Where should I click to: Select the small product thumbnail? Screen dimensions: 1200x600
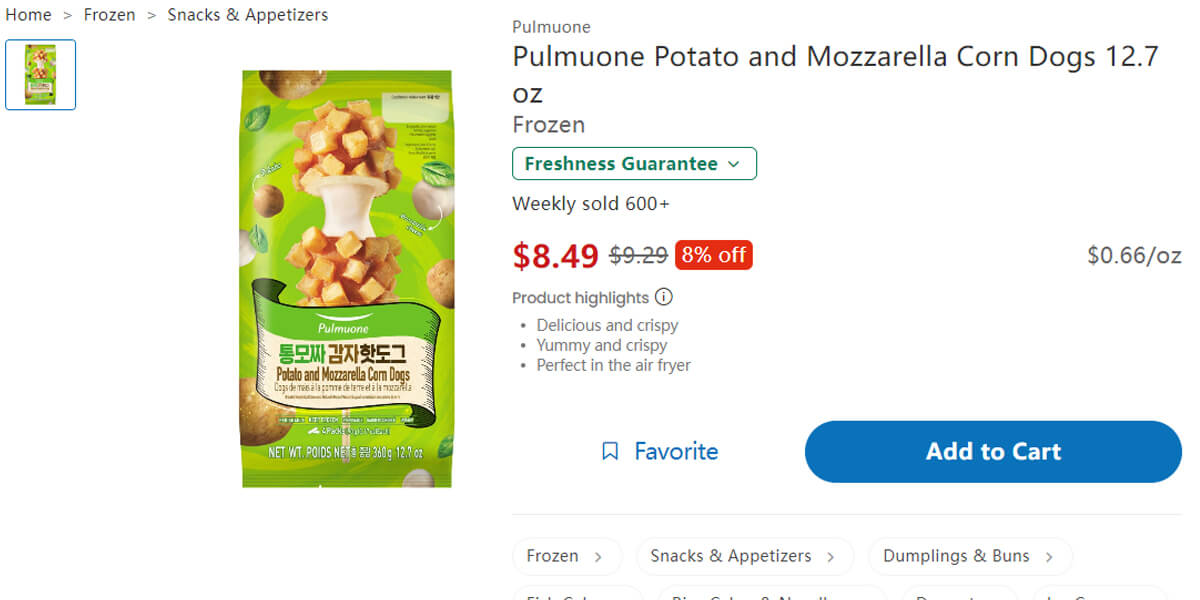point(40,74)
